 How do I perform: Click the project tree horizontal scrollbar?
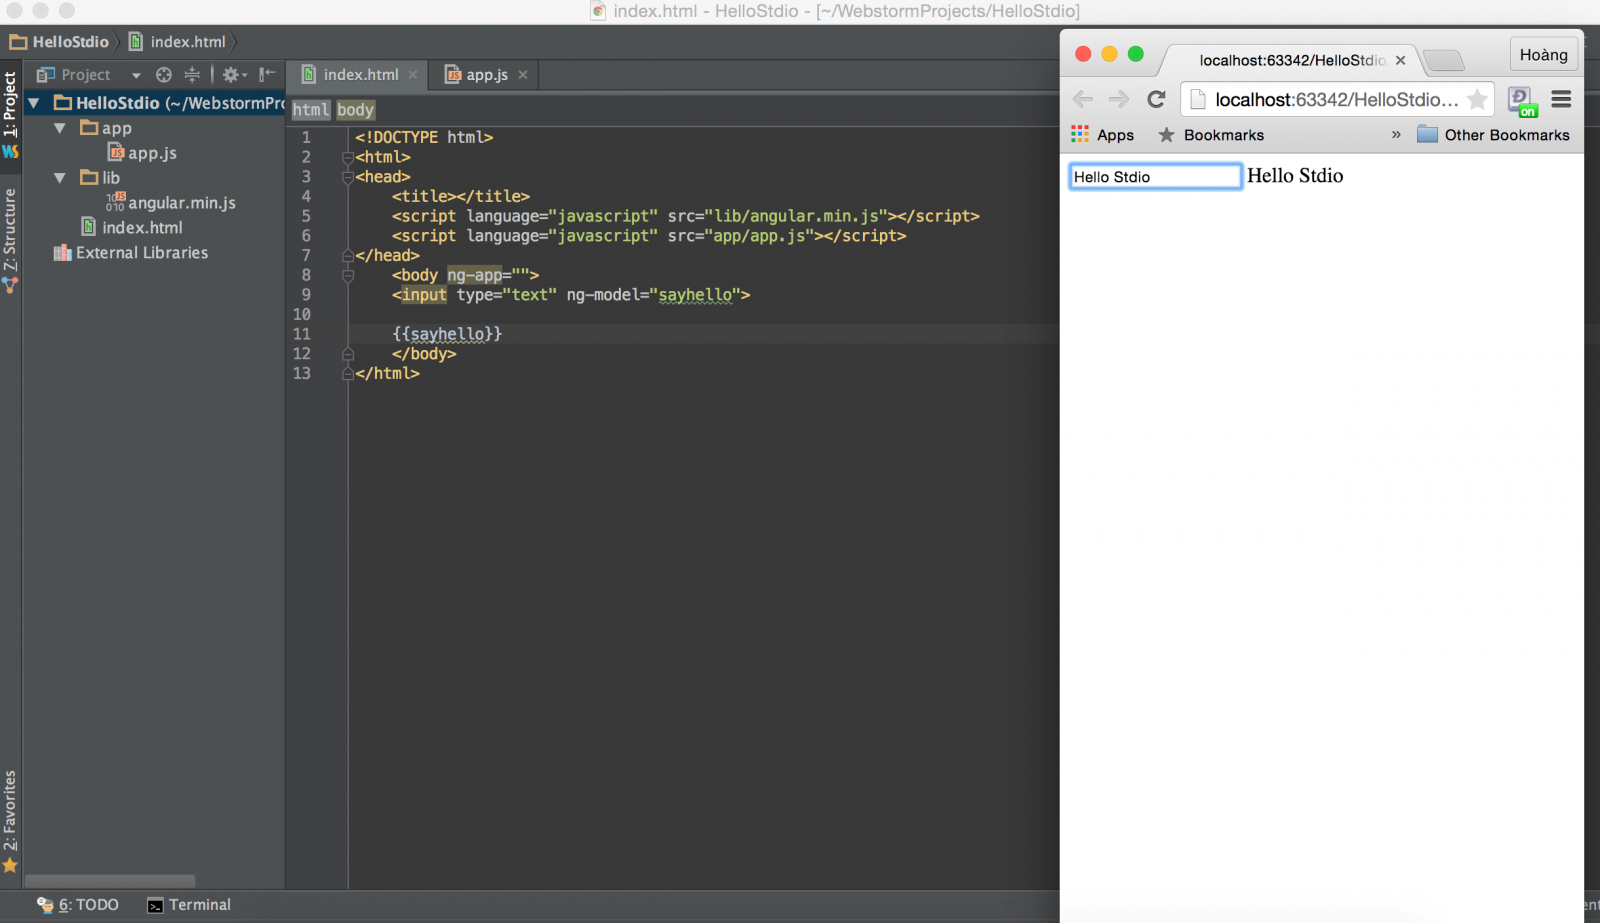coord(110,881)
